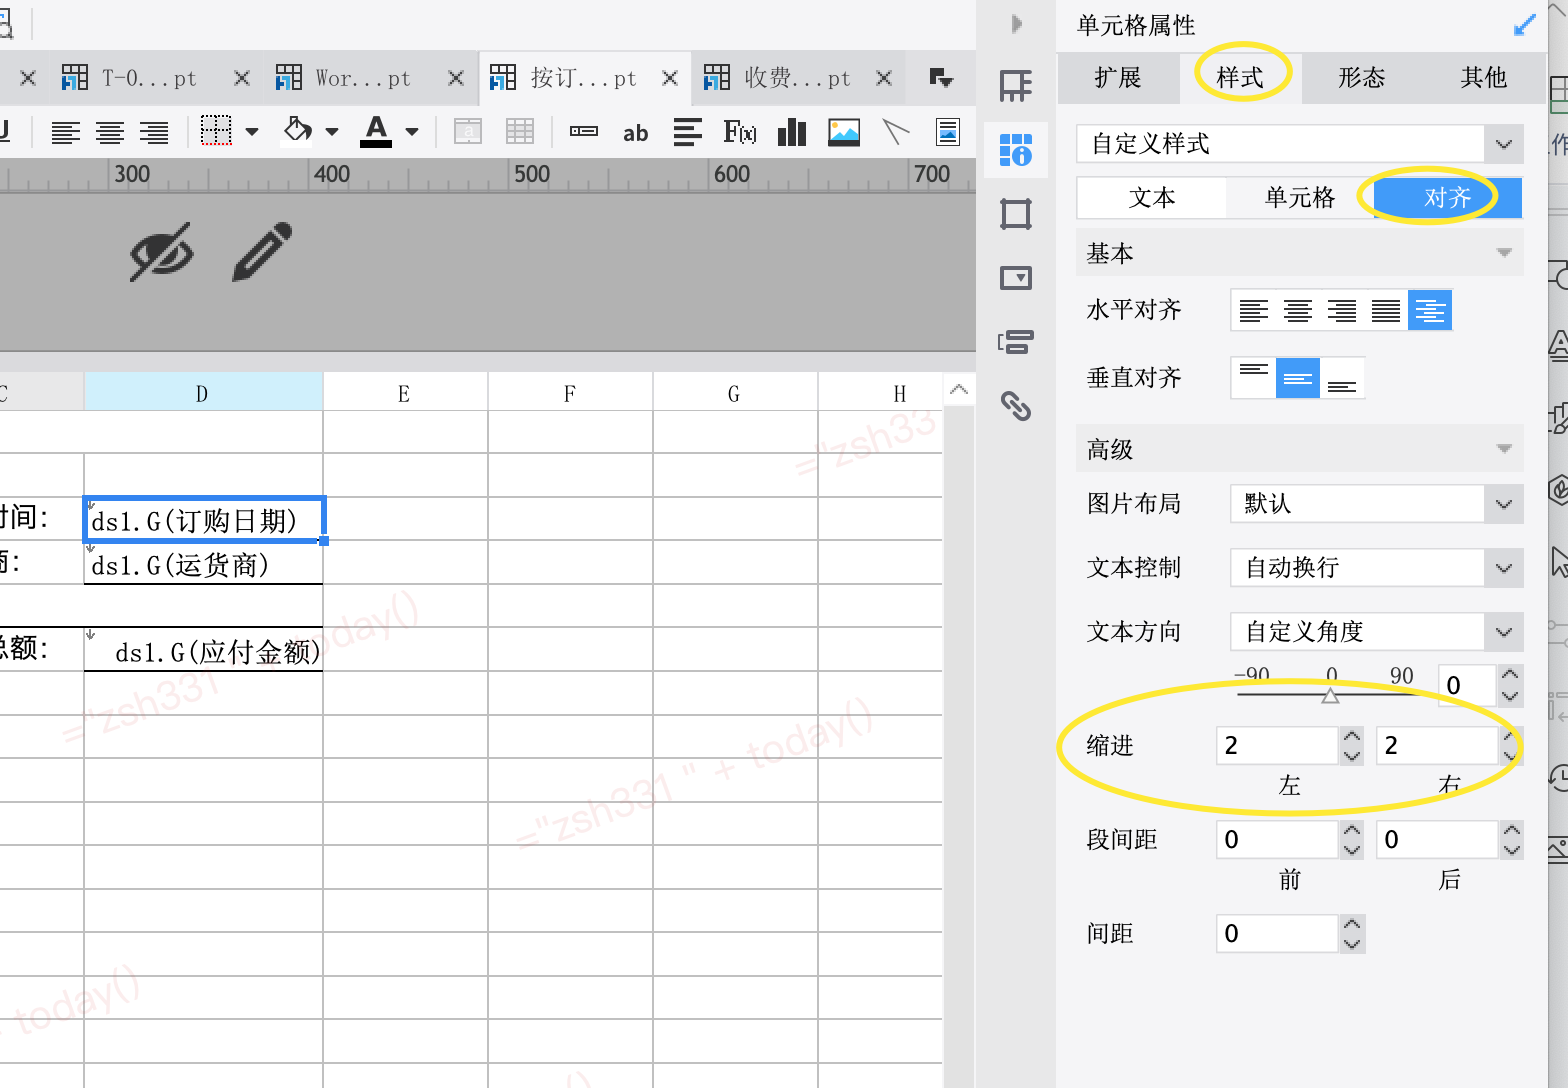Toggle the crossed-eye visibility icon
This screenshot has width=1568, height=1088.
pos(162,253)
